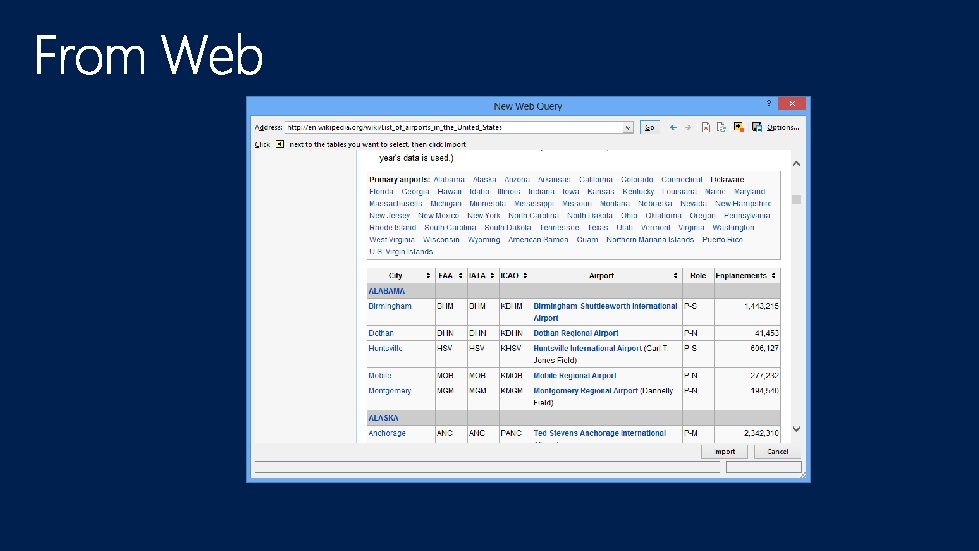Open the Hawaii link in Primary airports
The height and width of the screenshot is (551, 979).
(x=450, y=192)
